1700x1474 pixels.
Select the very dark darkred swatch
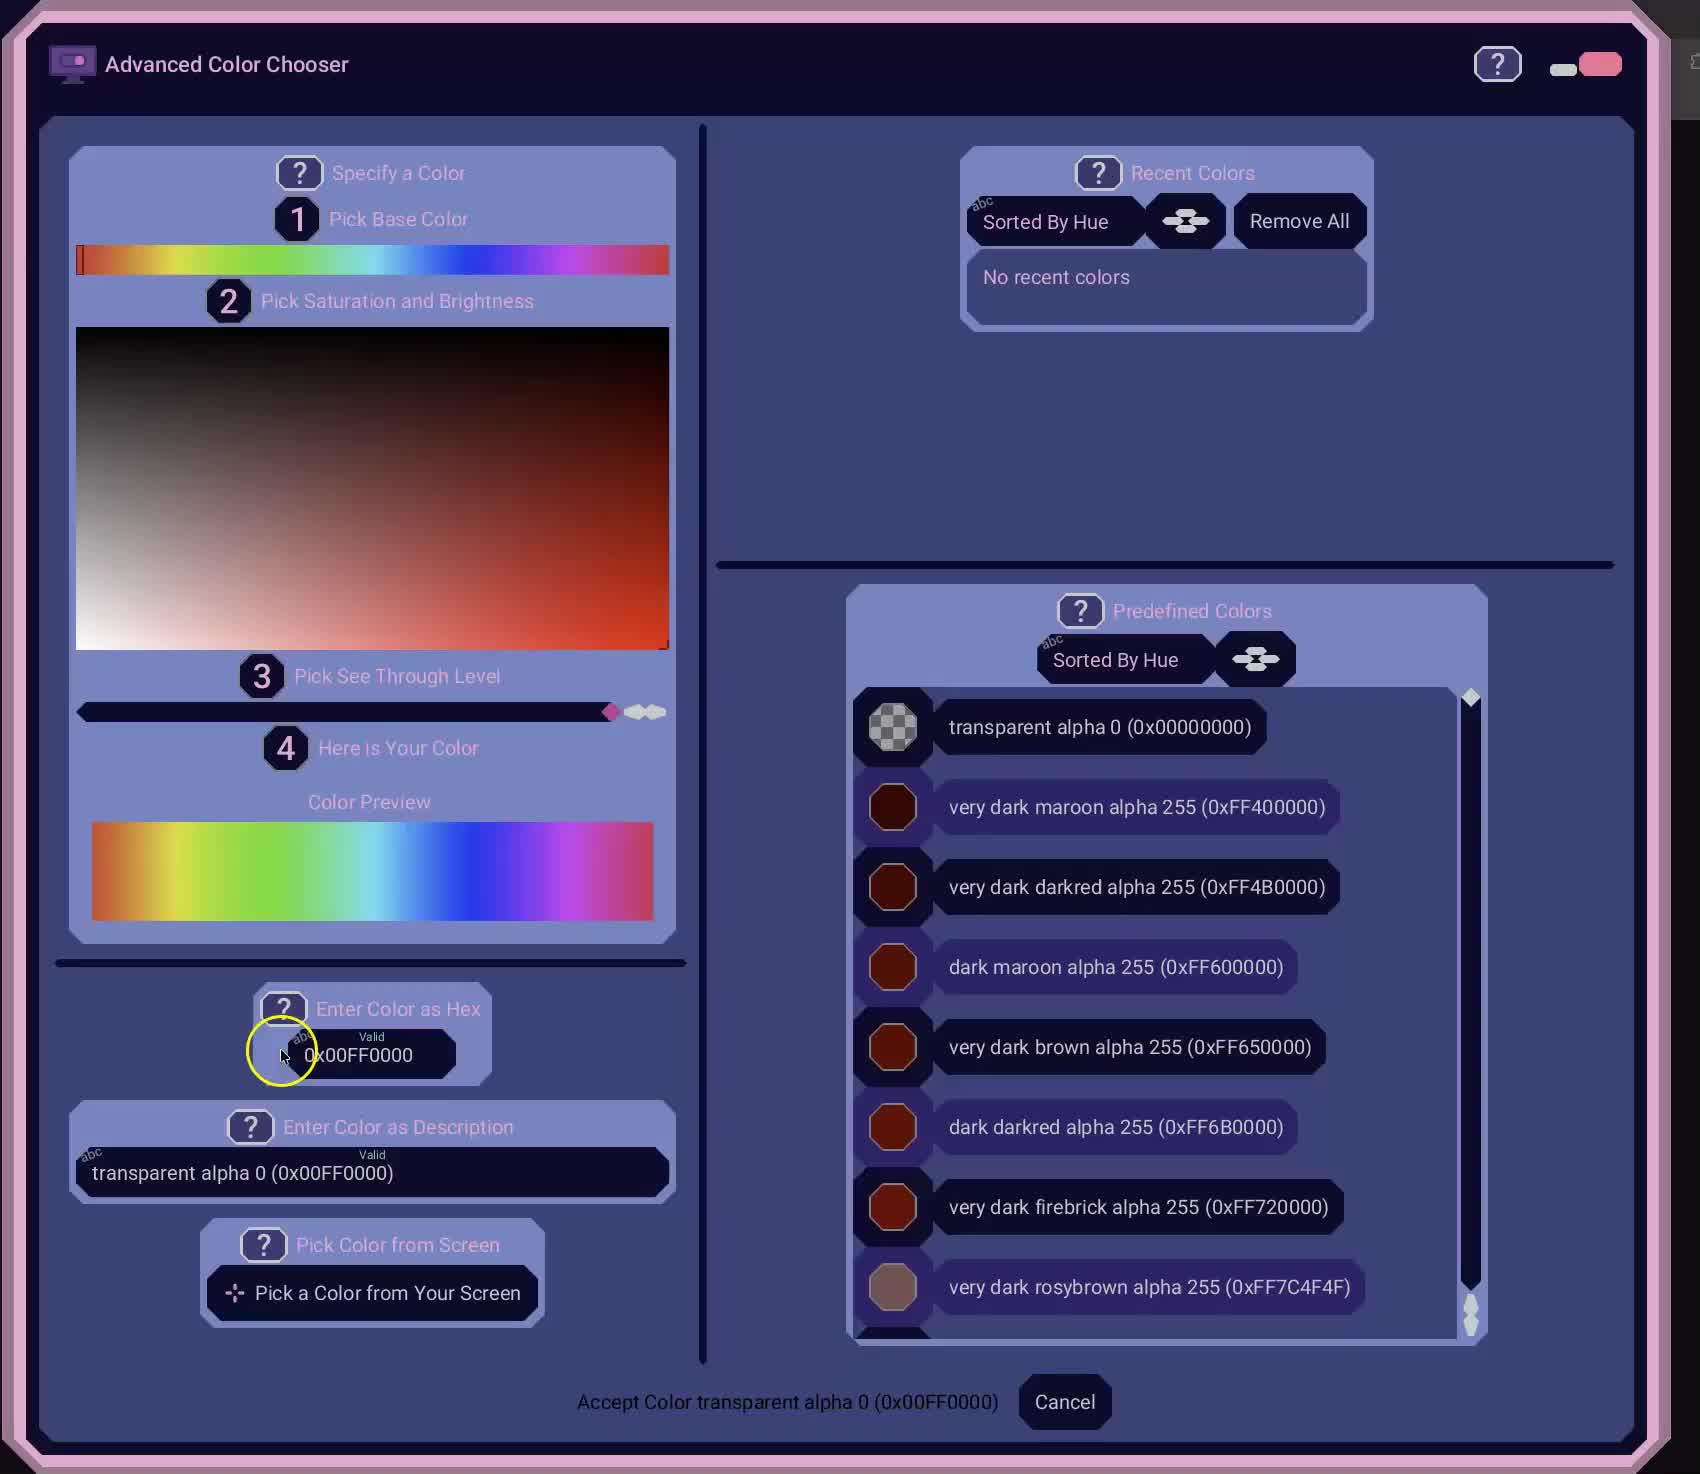(893, 887)
